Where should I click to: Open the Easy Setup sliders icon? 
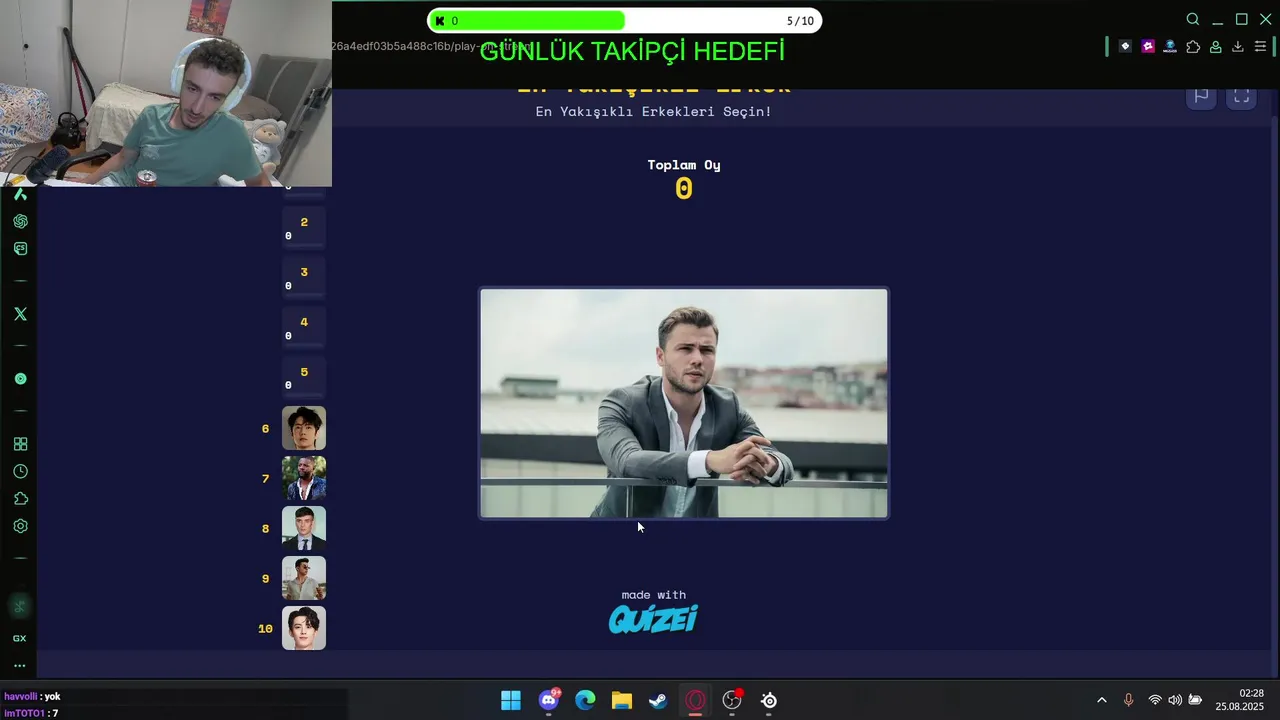[1260, 46]
